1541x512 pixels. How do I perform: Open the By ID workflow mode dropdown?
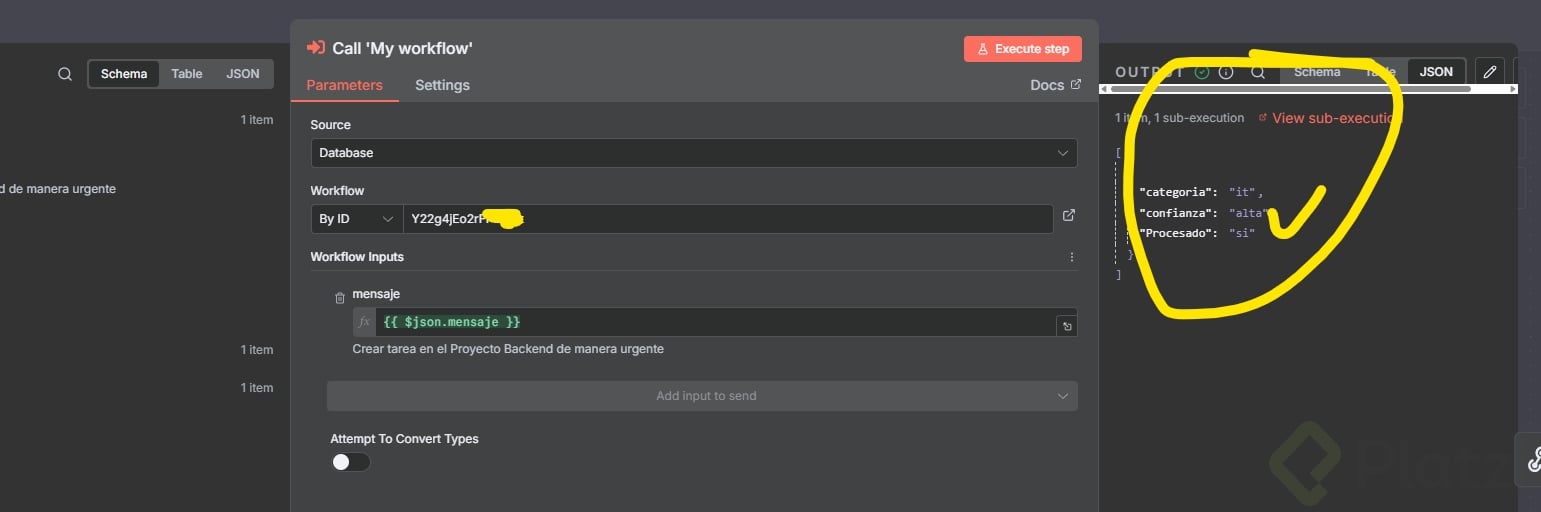[x=356, y=218]
